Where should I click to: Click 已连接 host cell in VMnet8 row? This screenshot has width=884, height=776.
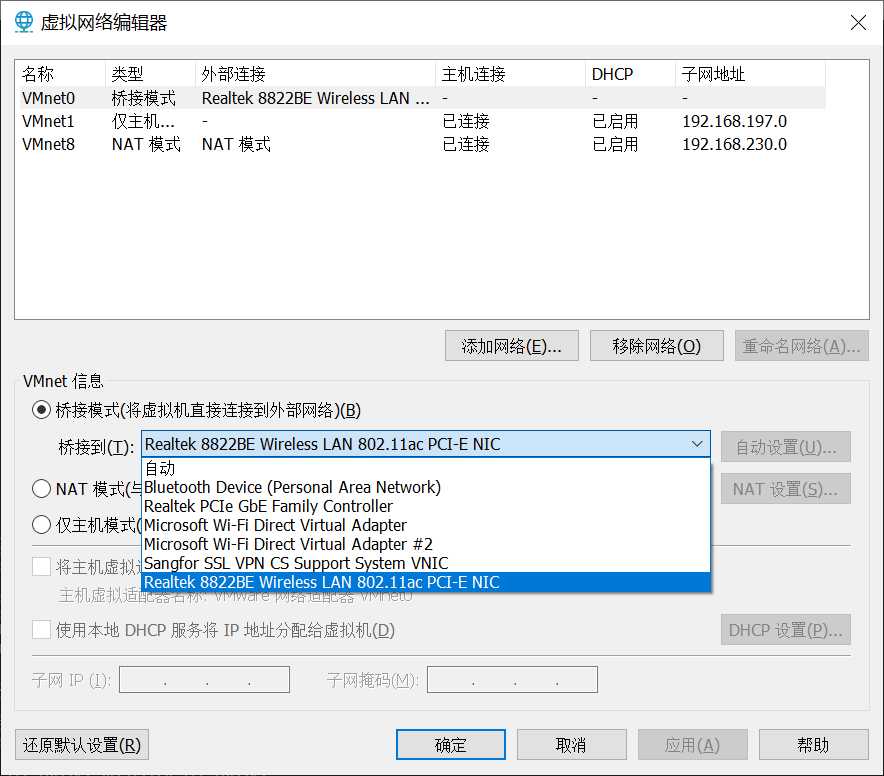(x=466, y=144)
